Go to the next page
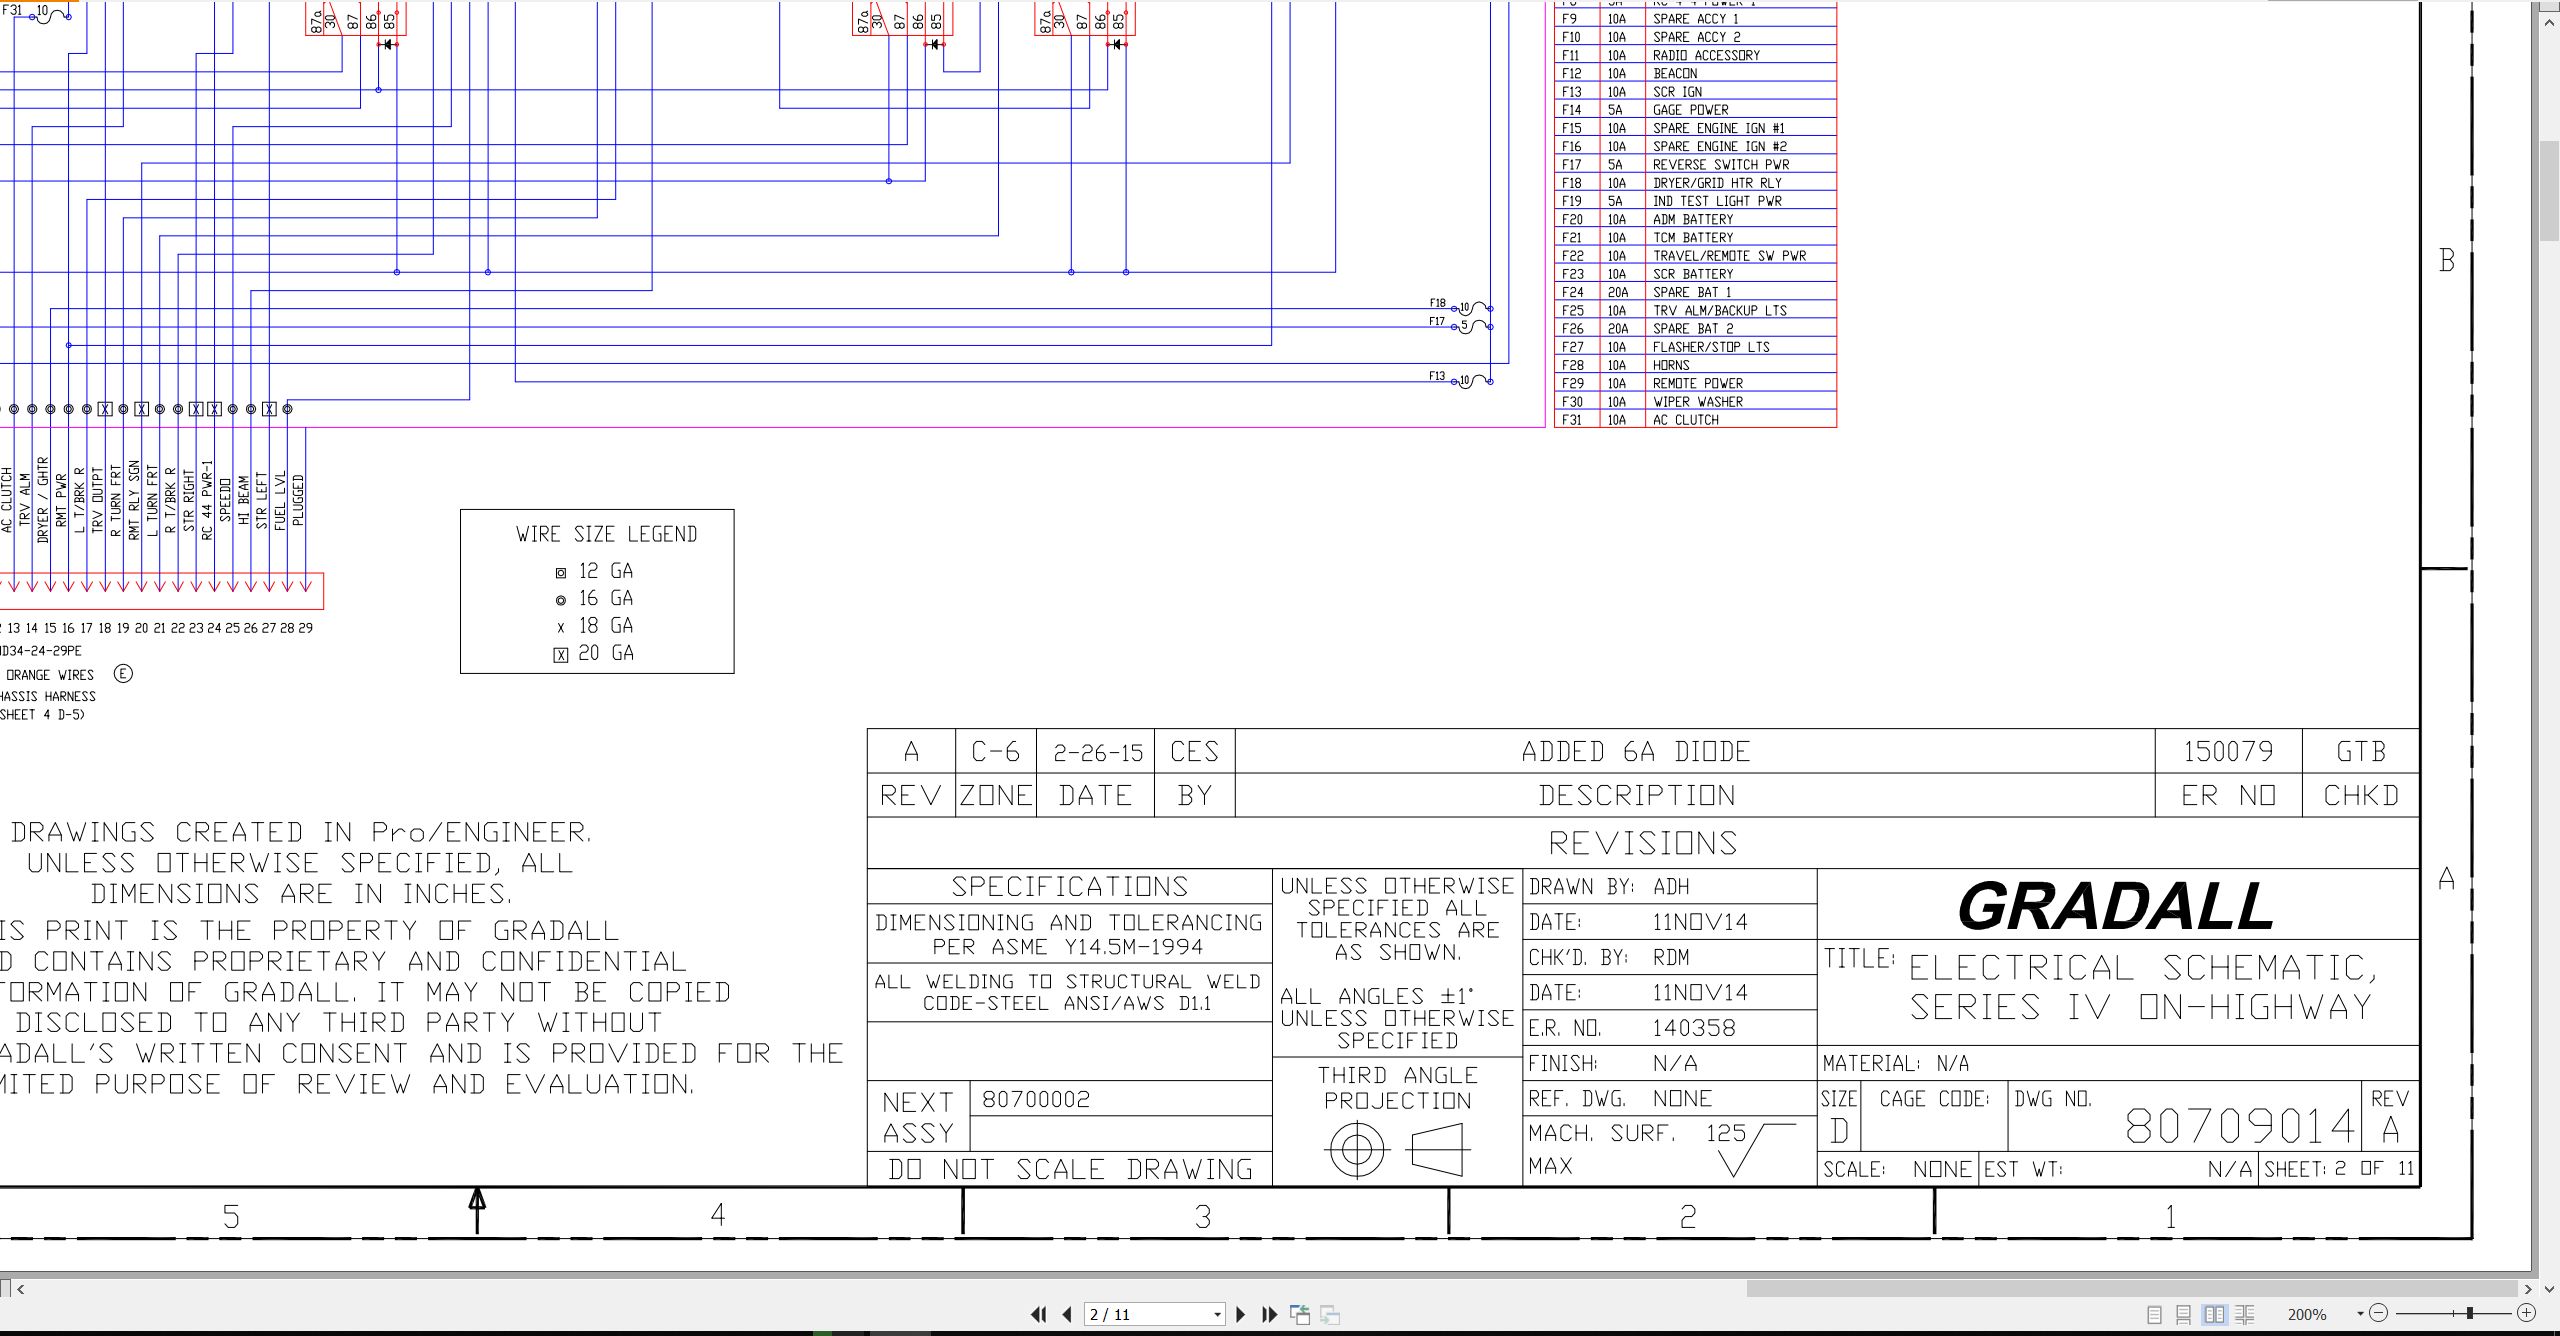The width and height of the screenshot is (2560, 1336). click(x=1241, y=1314)
